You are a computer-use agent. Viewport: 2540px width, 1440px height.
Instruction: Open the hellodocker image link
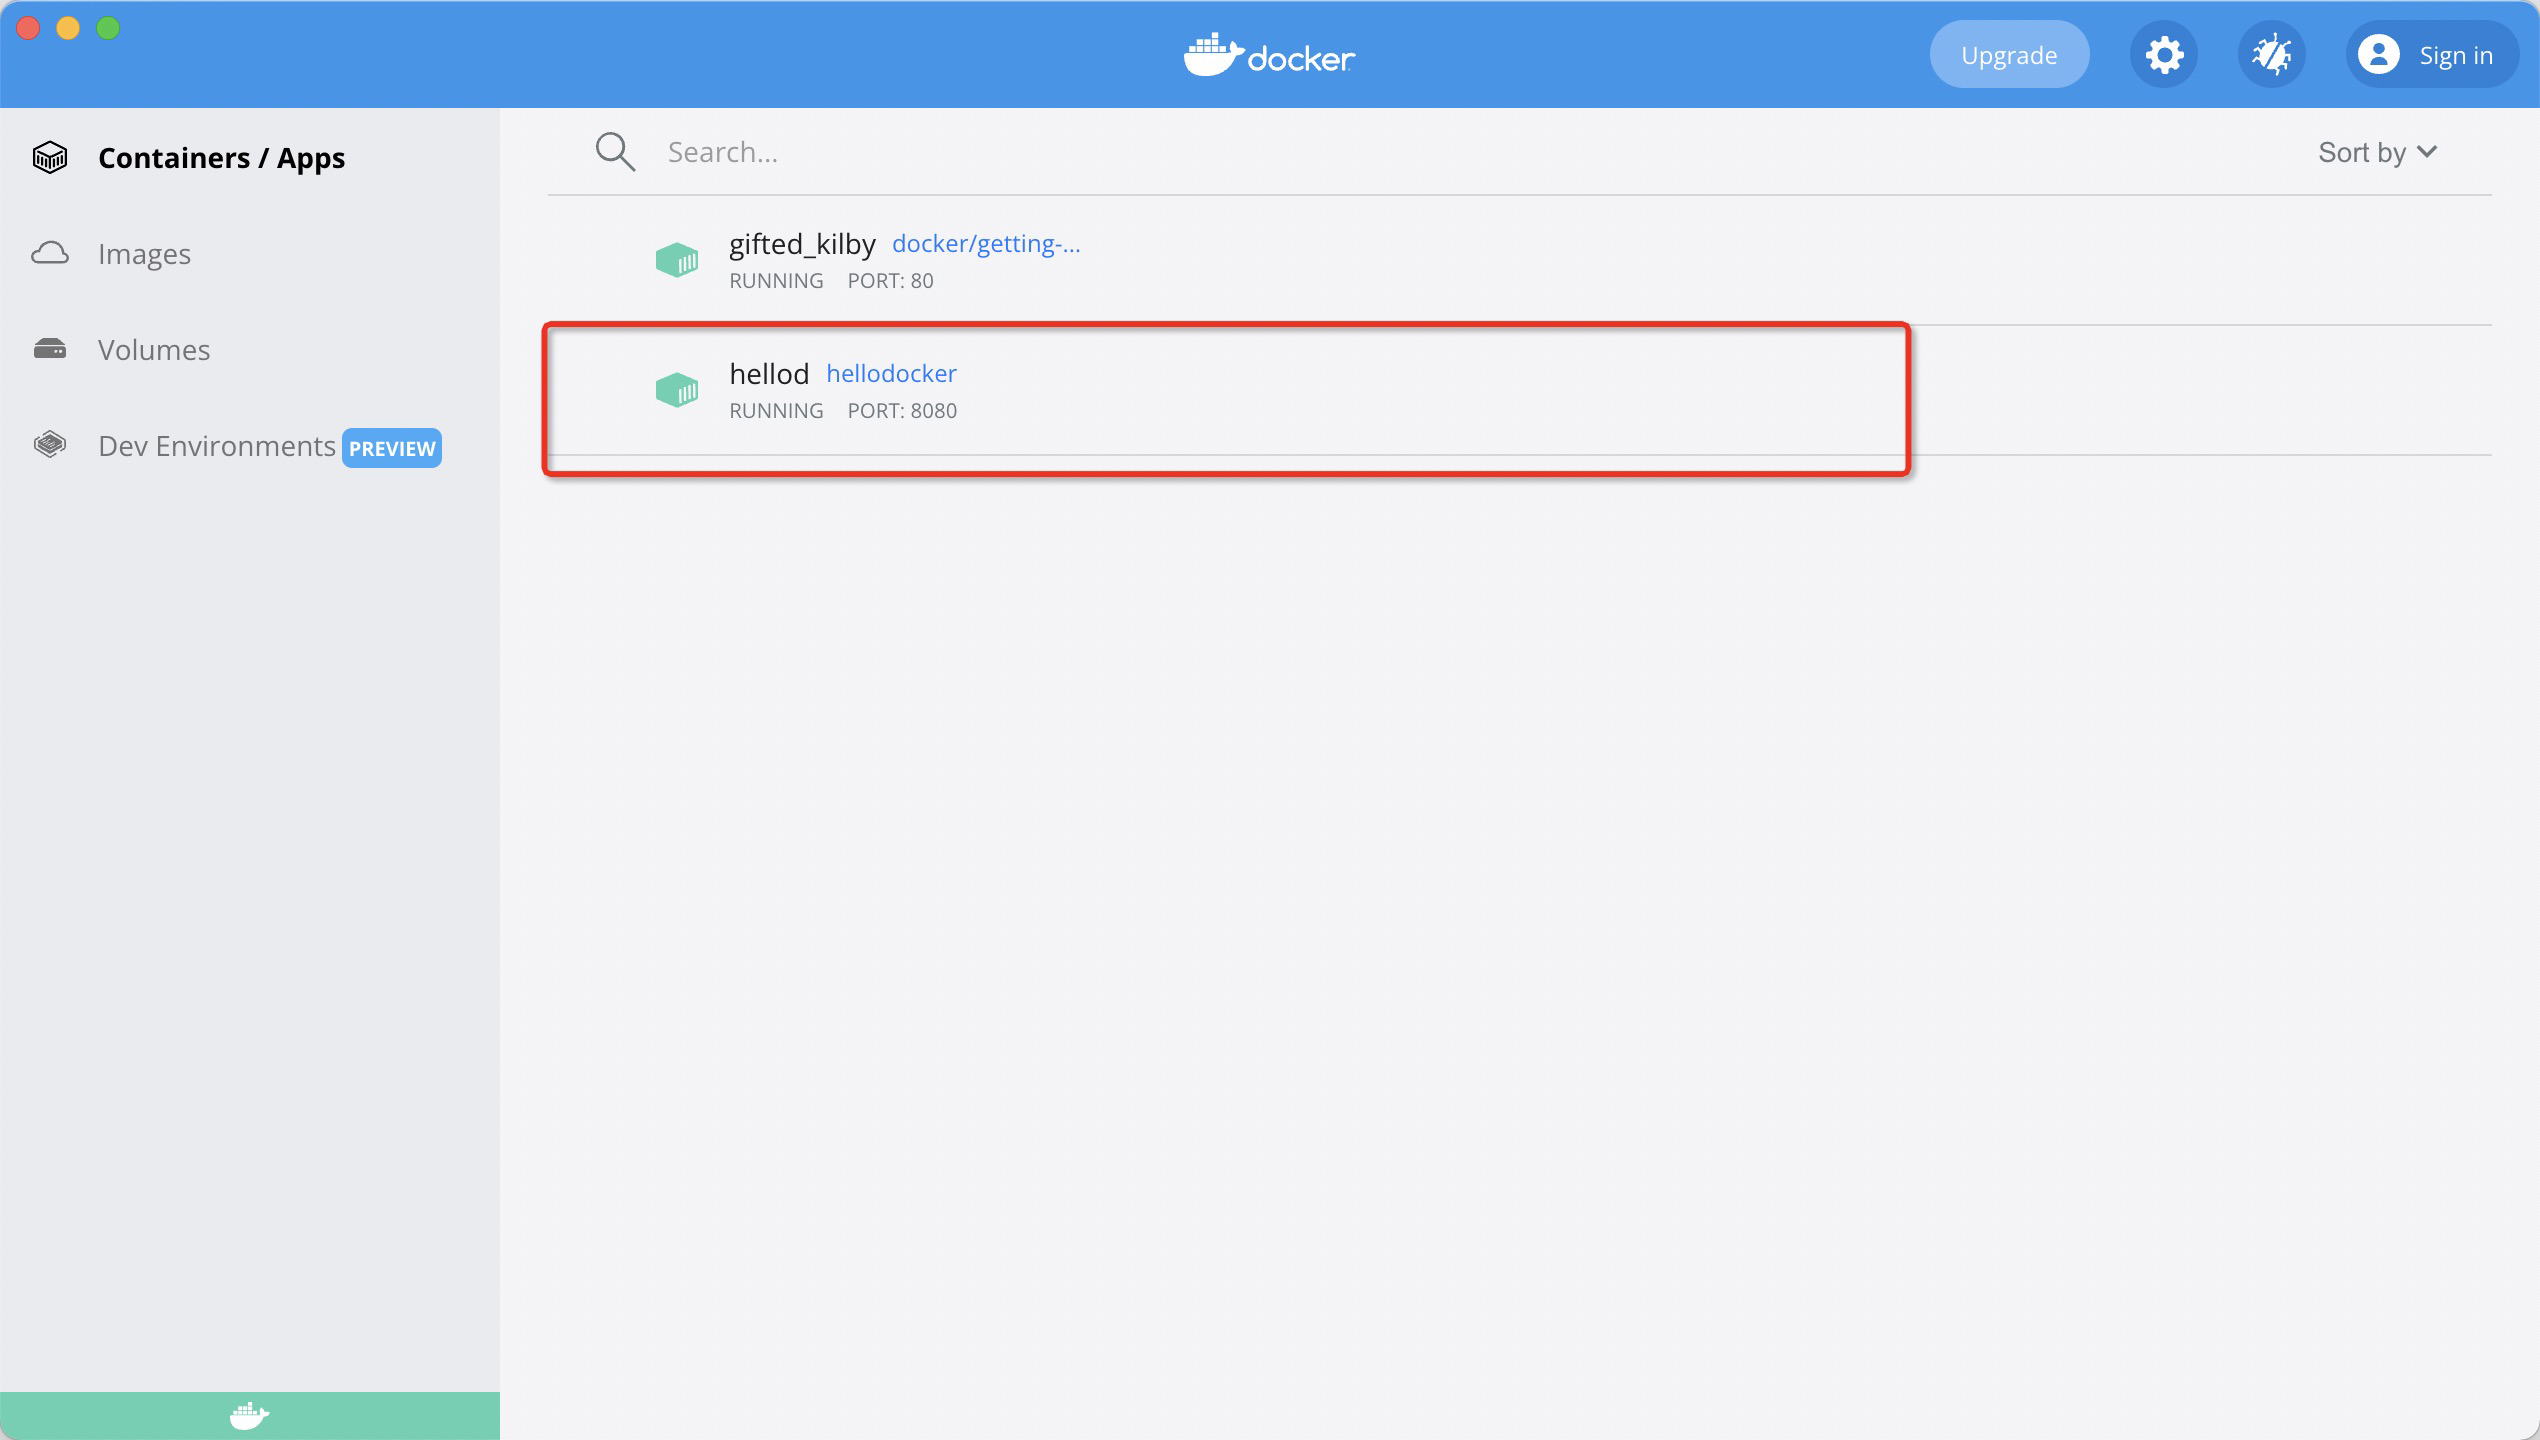pyautogui.click(x=890, y=374)
